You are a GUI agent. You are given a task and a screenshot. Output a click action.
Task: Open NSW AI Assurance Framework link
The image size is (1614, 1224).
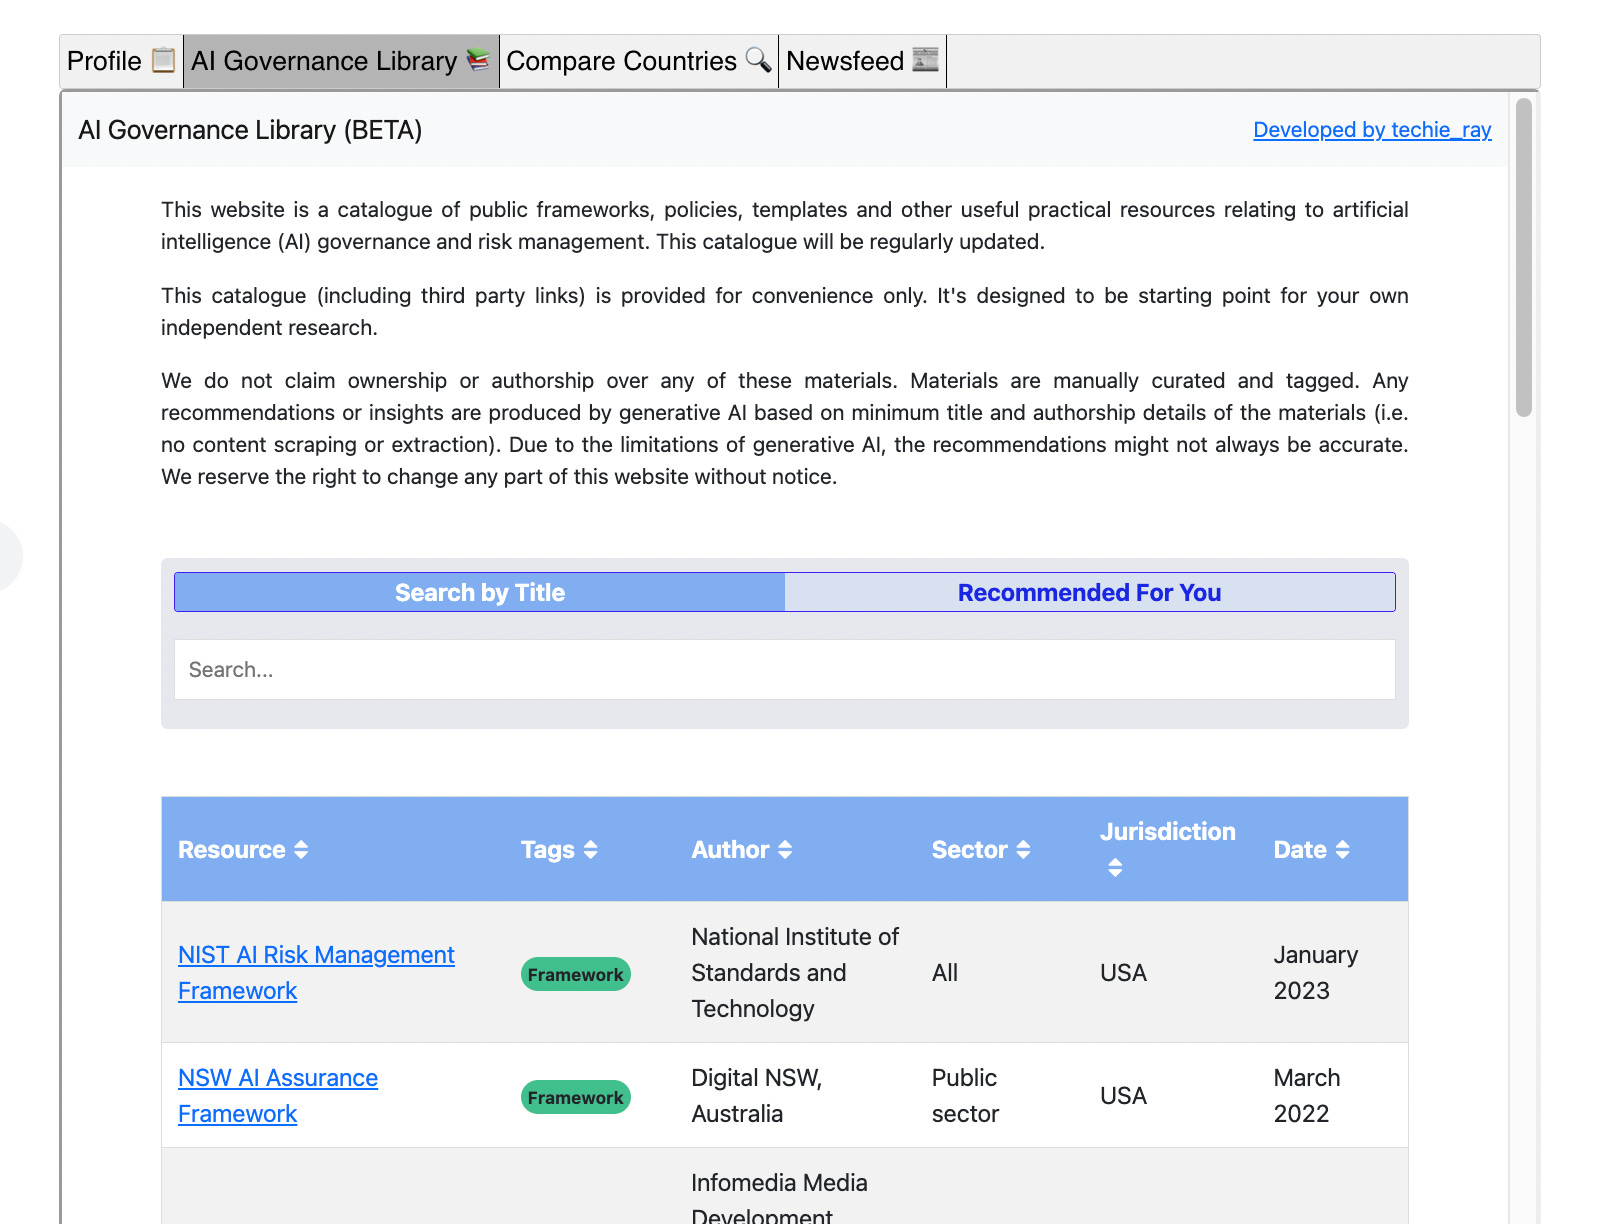pyautogui.click(x=278, y=1096)
